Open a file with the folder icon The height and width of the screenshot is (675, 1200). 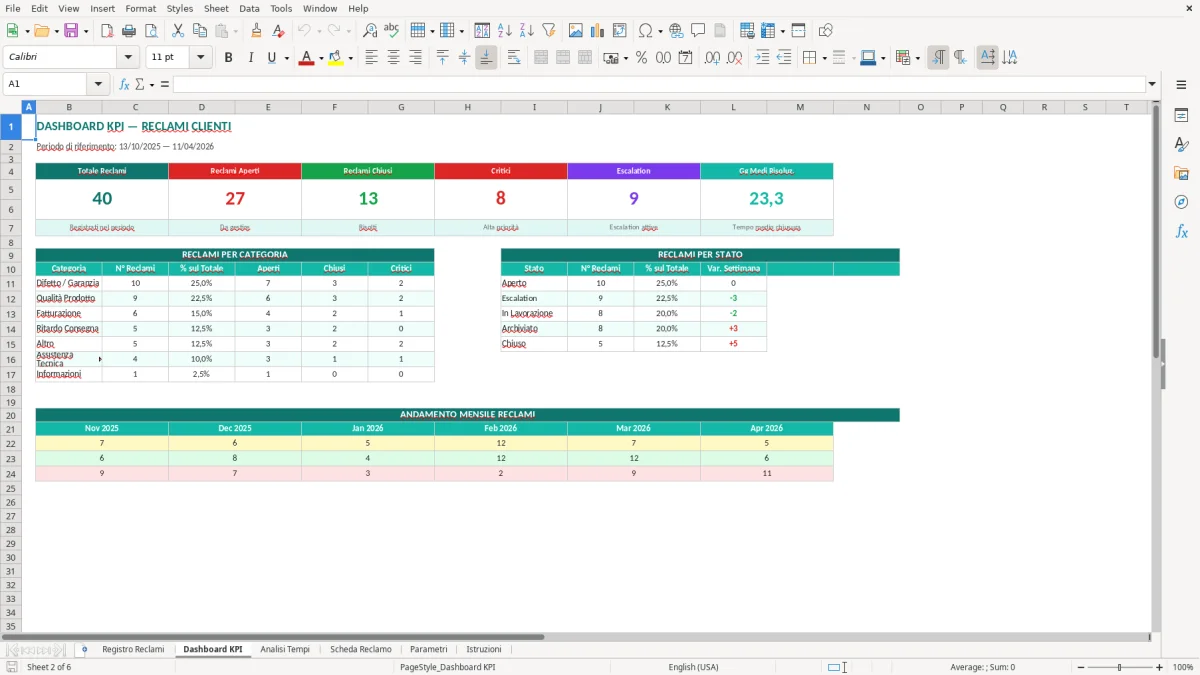41,31
